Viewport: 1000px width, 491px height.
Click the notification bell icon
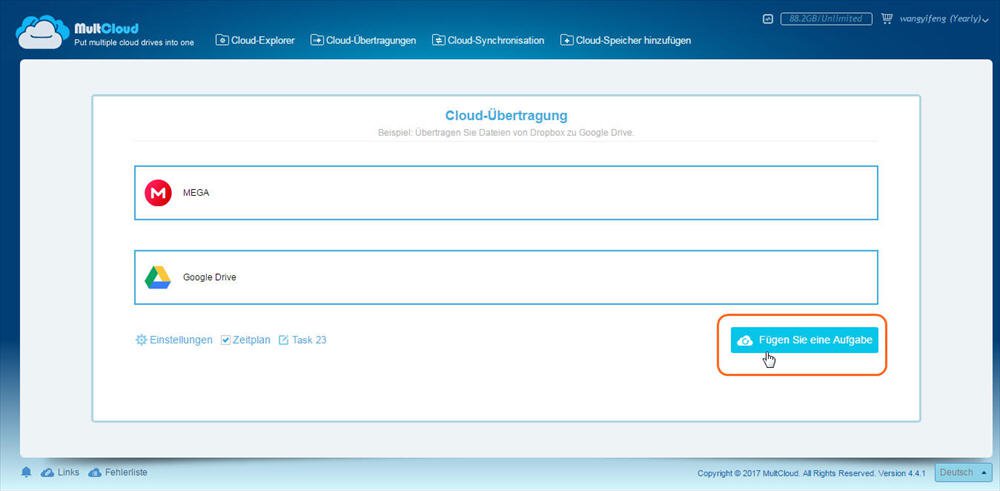(x=25, y=472)
